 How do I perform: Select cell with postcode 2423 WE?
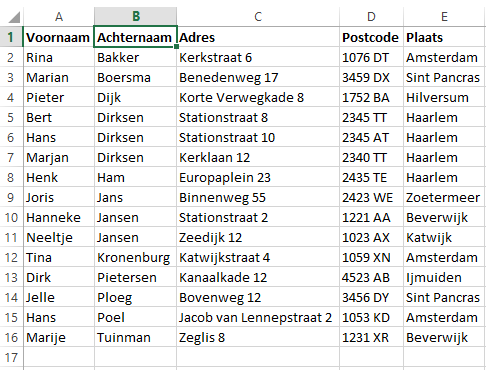(x=371, y=197)
